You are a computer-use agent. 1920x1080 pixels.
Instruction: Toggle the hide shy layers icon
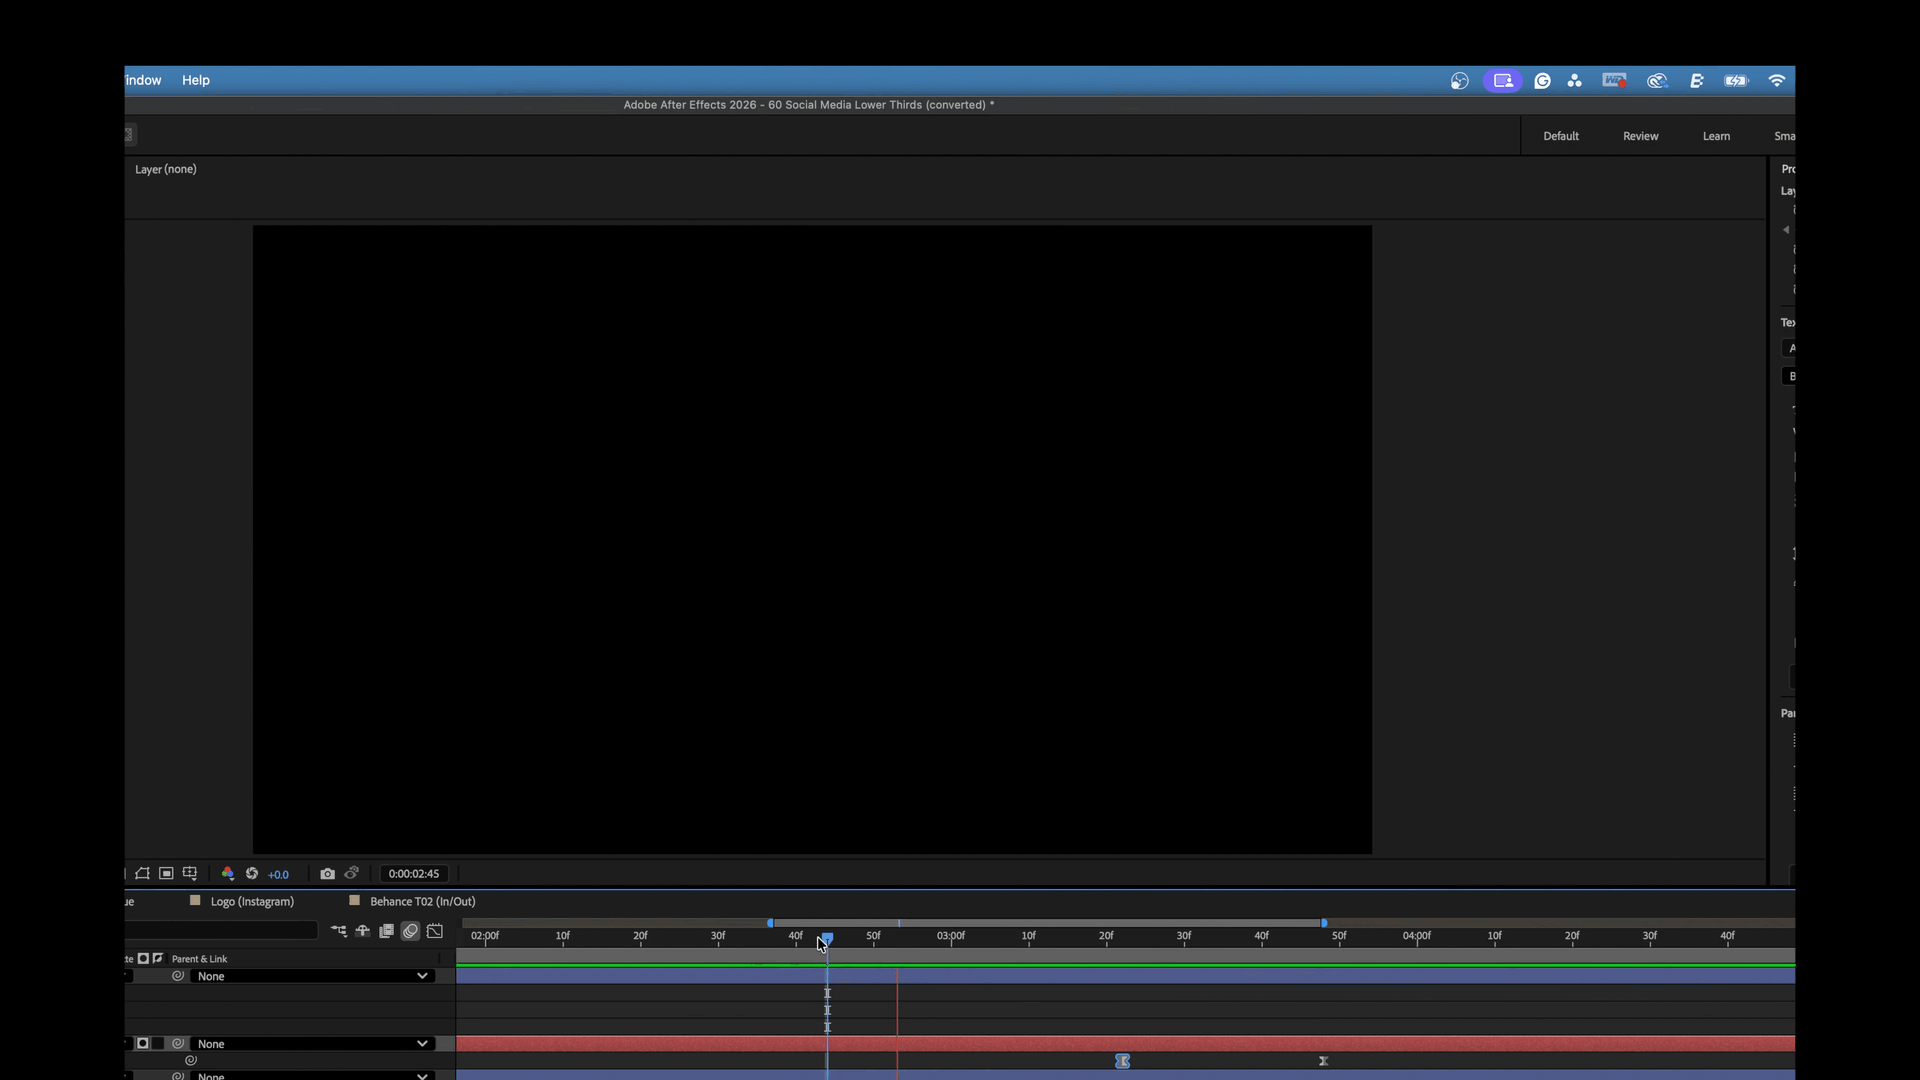coord(362,931)
